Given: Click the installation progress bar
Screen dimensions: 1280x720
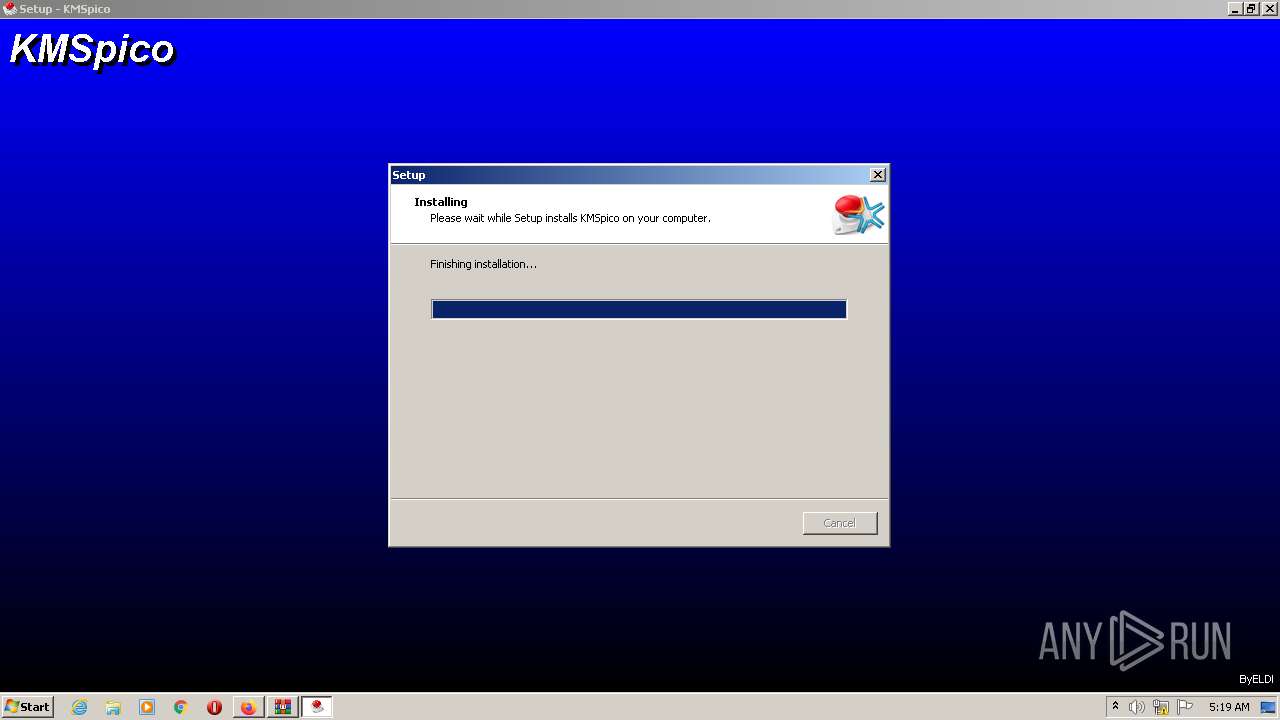Looking at the screenshot, I should tap(639, 309).
